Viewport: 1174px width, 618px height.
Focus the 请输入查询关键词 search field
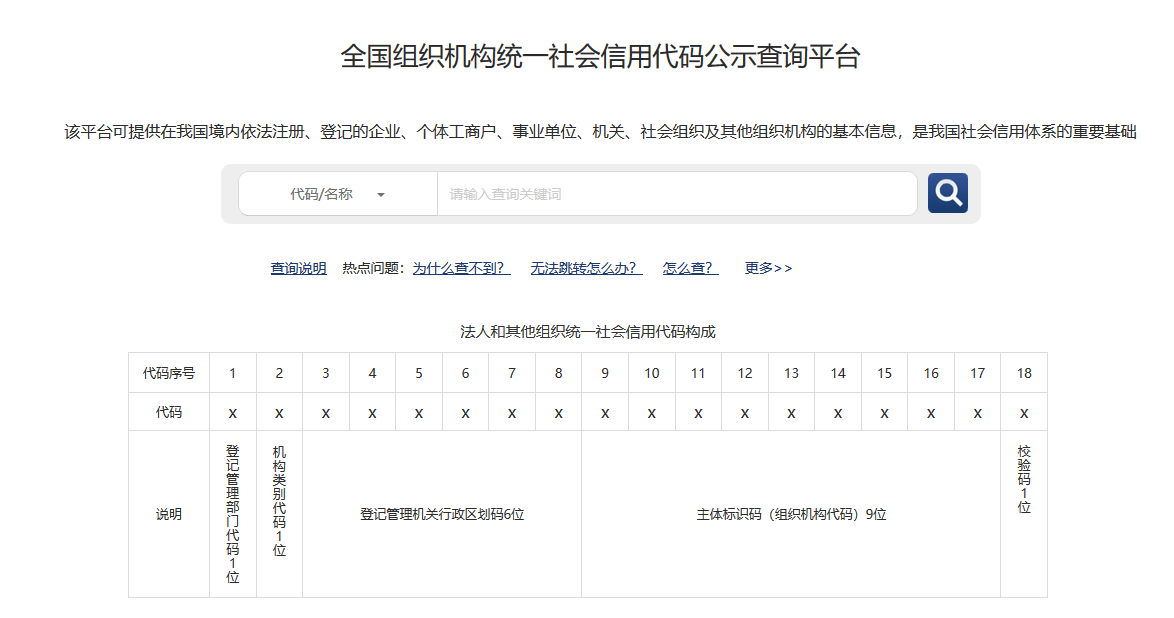[677, 194]
